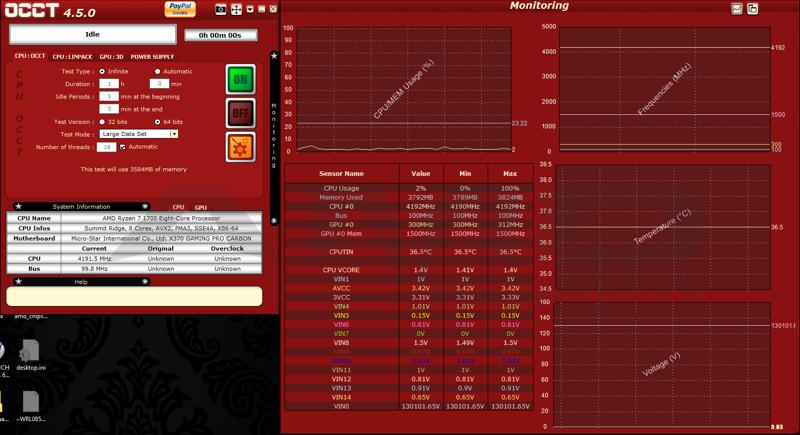Collapse the System Information panel with round button
Viewport: 800px width, 435px height.
[145, 207]
